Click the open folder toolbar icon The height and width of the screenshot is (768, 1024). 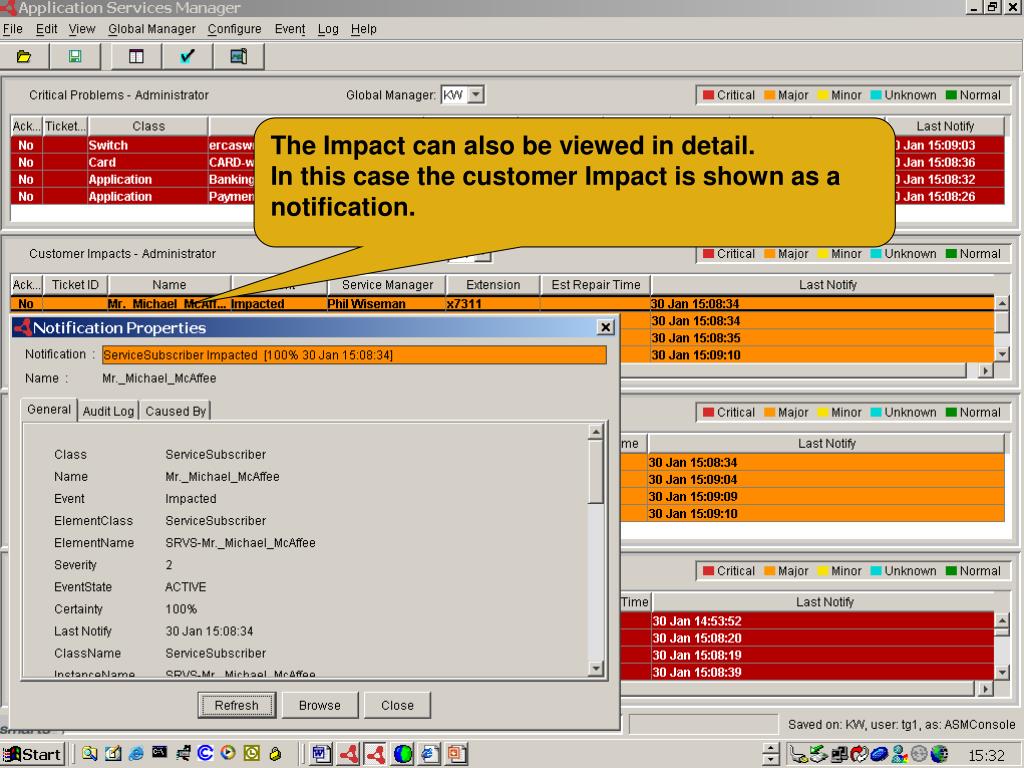pyautogui.click(x=24, y=56)
